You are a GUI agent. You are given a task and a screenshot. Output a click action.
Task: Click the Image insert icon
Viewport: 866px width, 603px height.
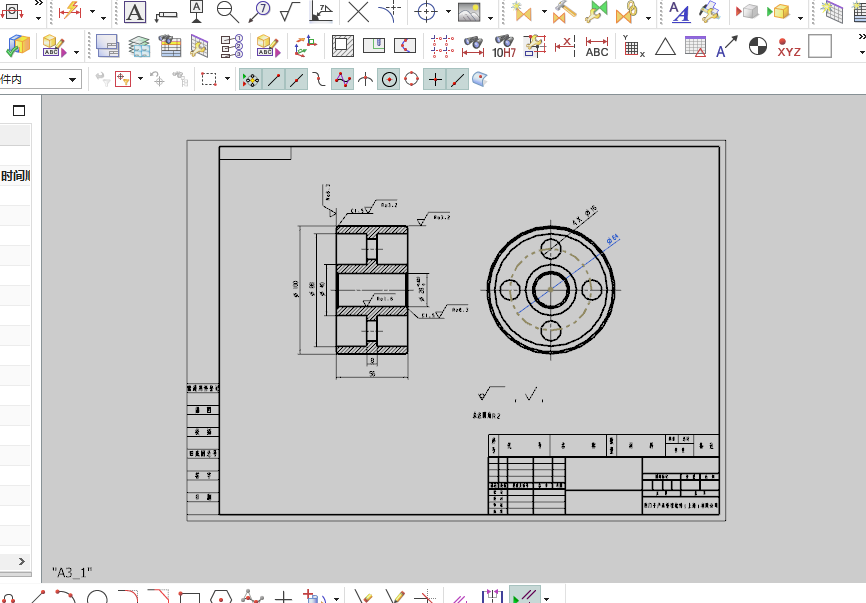coord(469,12)
